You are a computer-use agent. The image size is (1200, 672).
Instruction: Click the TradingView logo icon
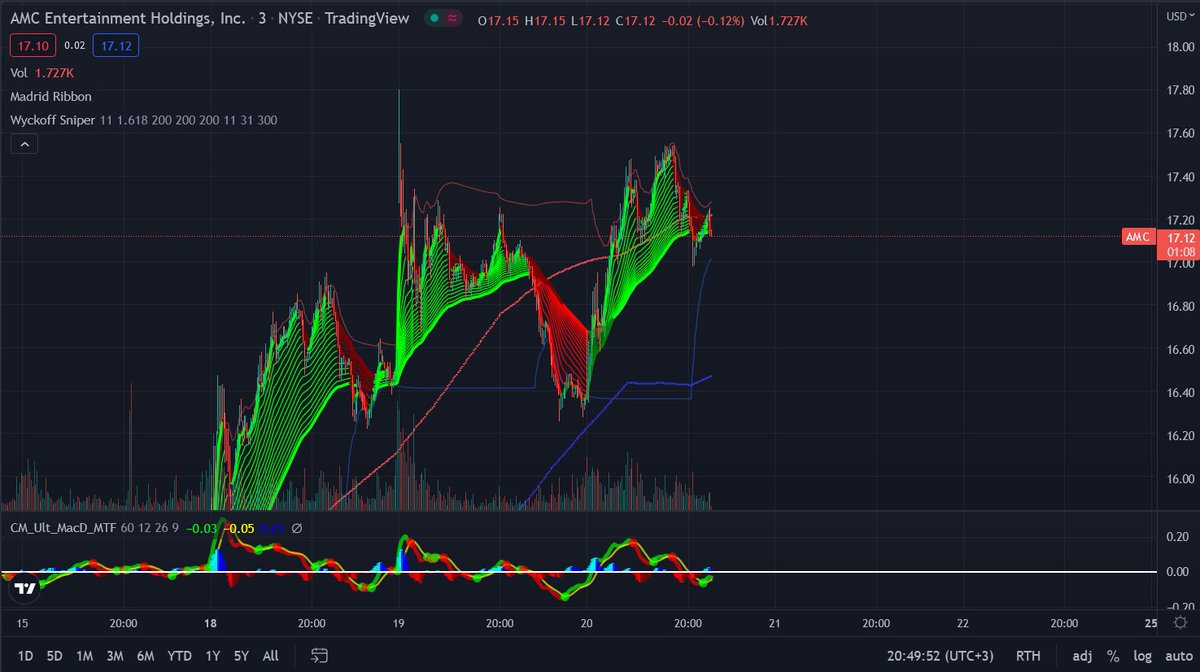[27, 590]
